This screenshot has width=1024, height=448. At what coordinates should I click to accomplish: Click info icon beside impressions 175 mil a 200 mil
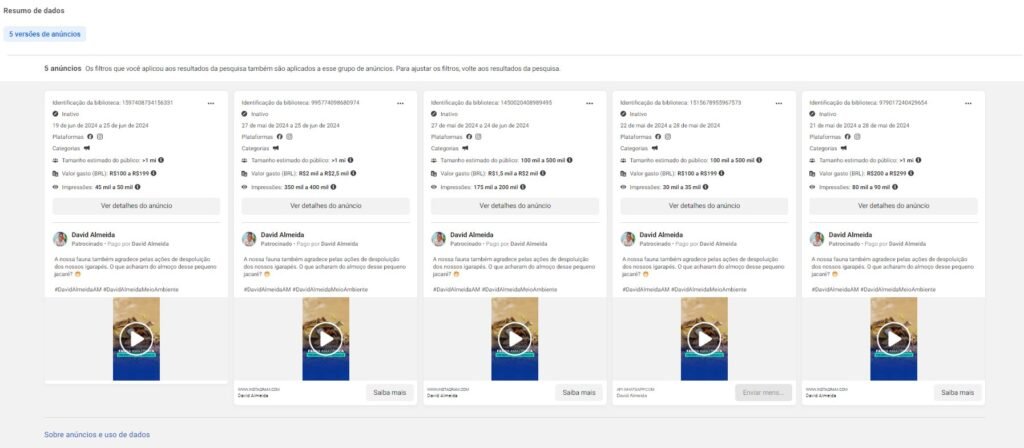pyautogui.click(x=541, y=187)
